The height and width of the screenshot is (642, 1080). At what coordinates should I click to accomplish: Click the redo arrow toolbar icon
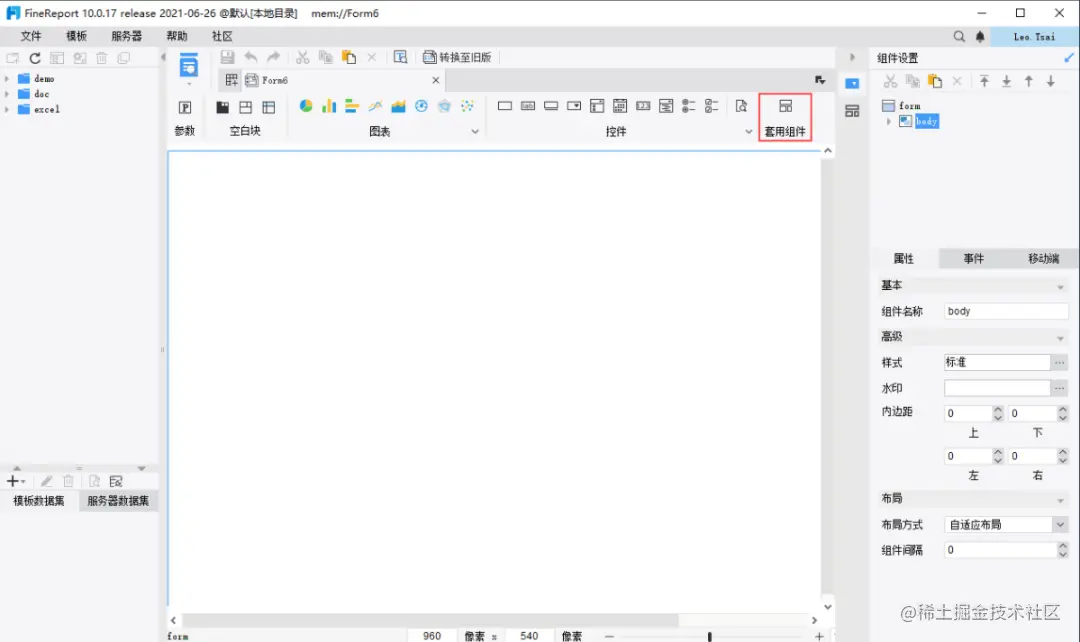273,57
